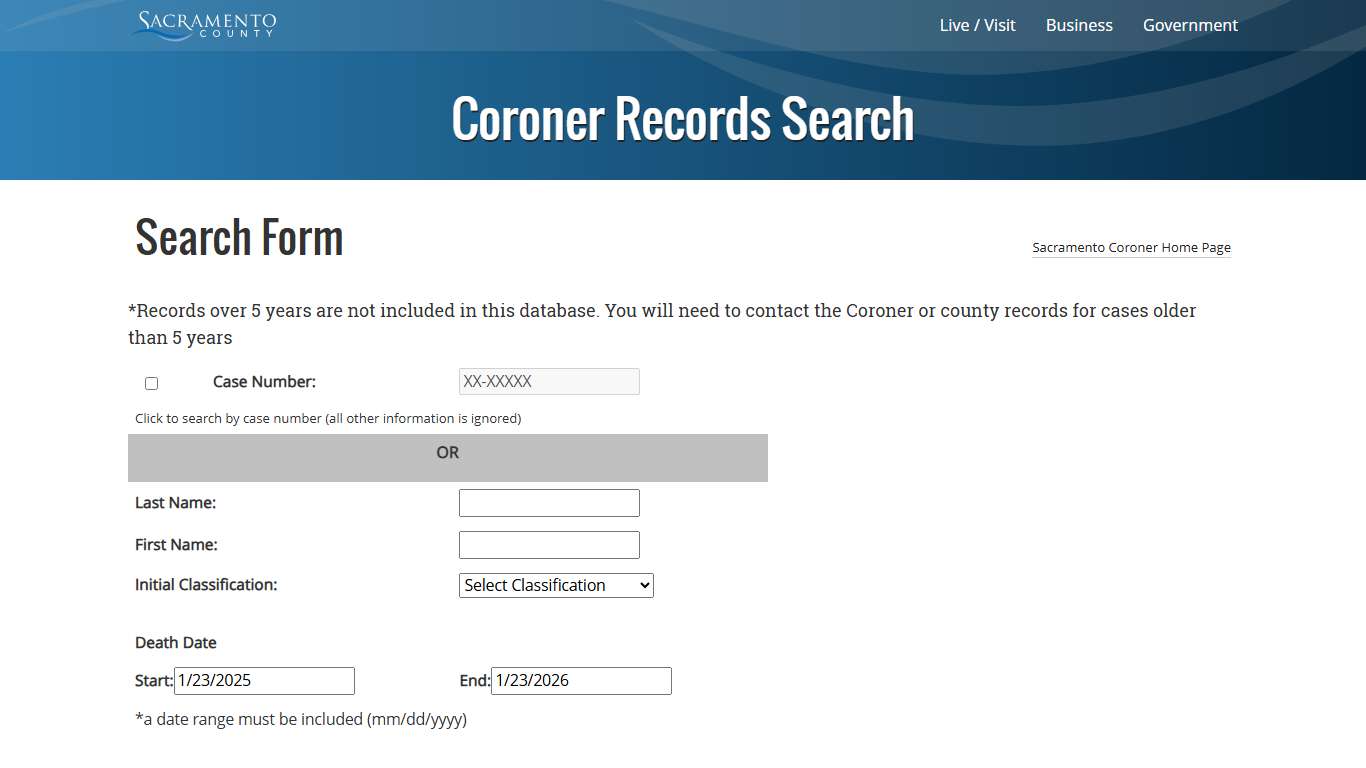Screen dimensions: 1366x768
Task: Click the records over 5 years notice text
Action: click(x=662, y=310)
